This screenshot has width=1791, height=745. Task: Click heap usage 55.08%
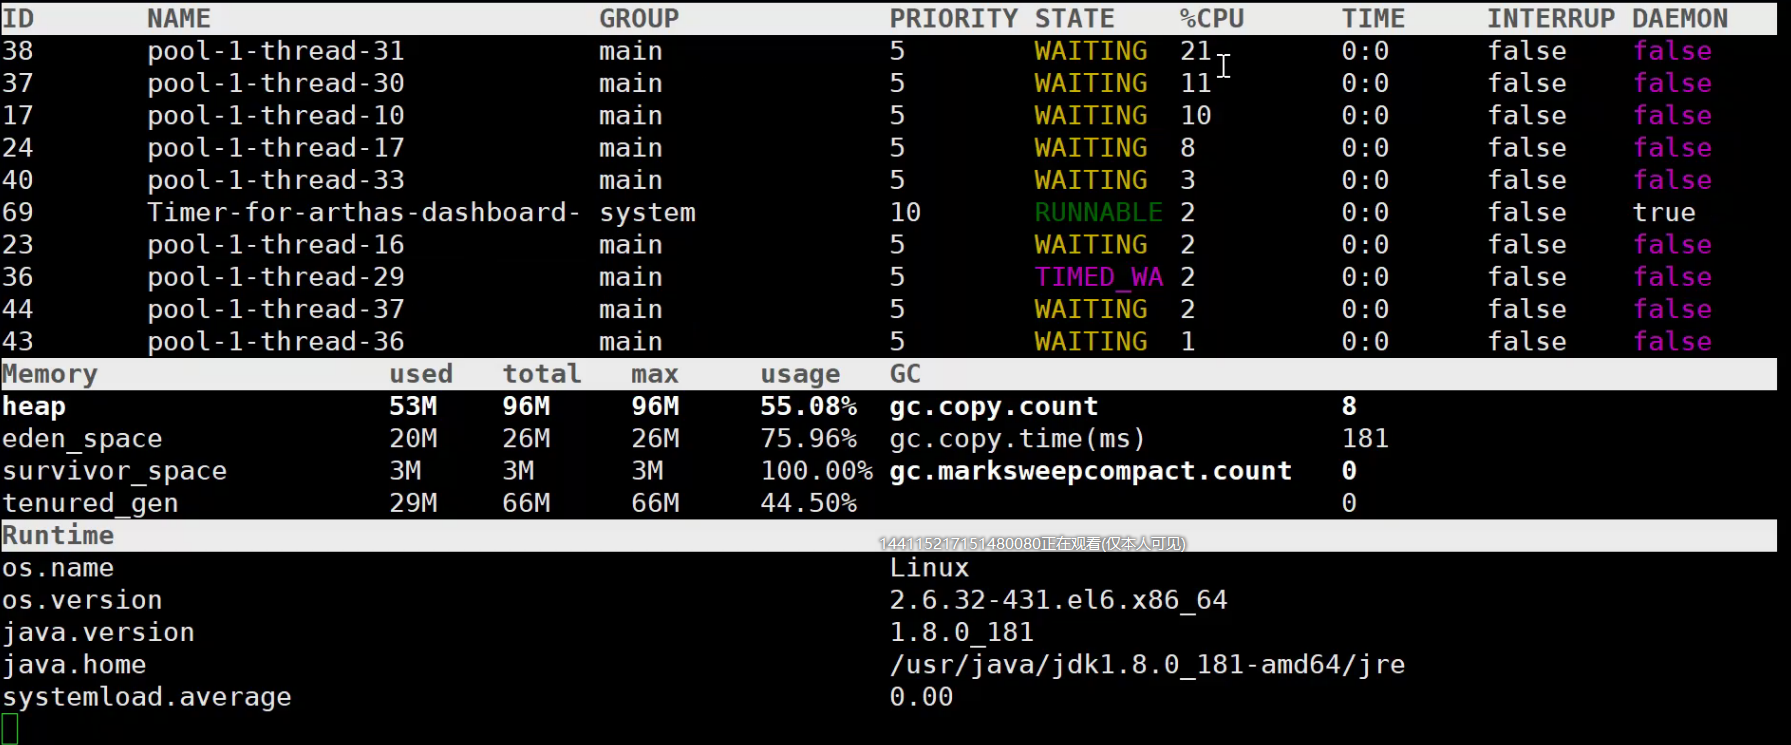click(809, 406)
